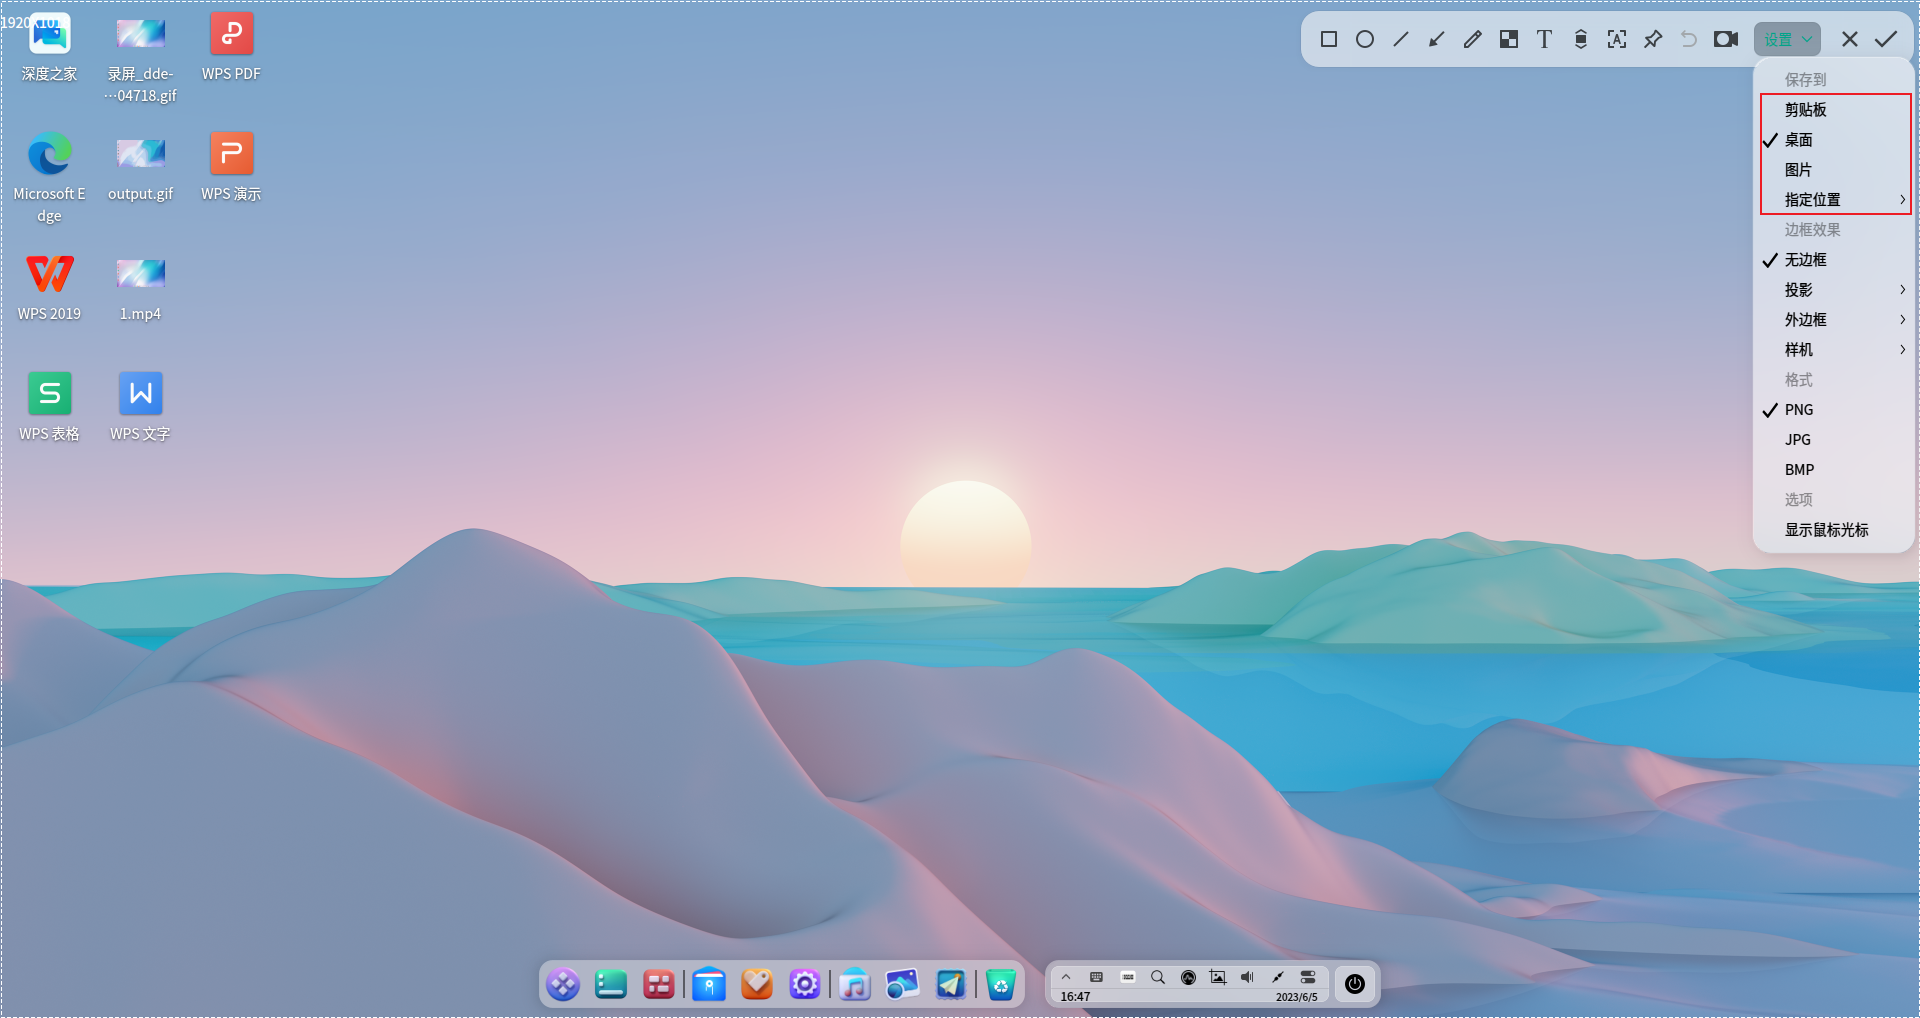
Task: Open the orange app store dock icon
Action: [x=757, y=985]
